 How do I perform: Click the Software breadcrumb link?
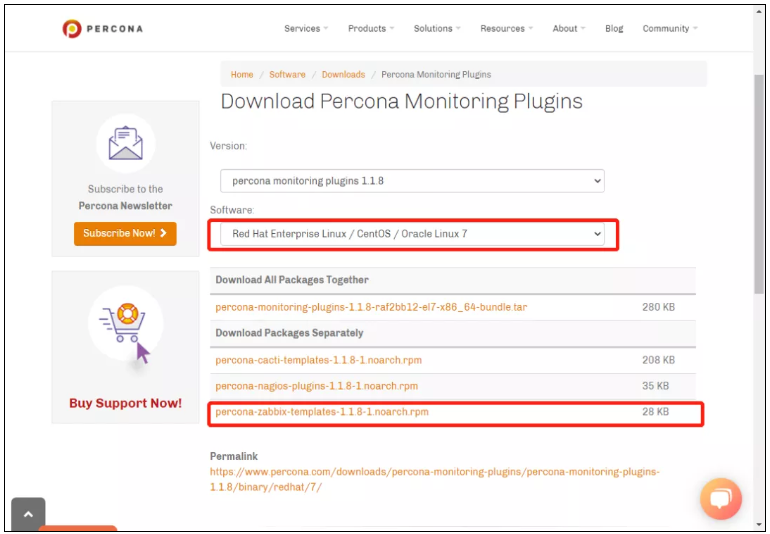click(287, 75)
